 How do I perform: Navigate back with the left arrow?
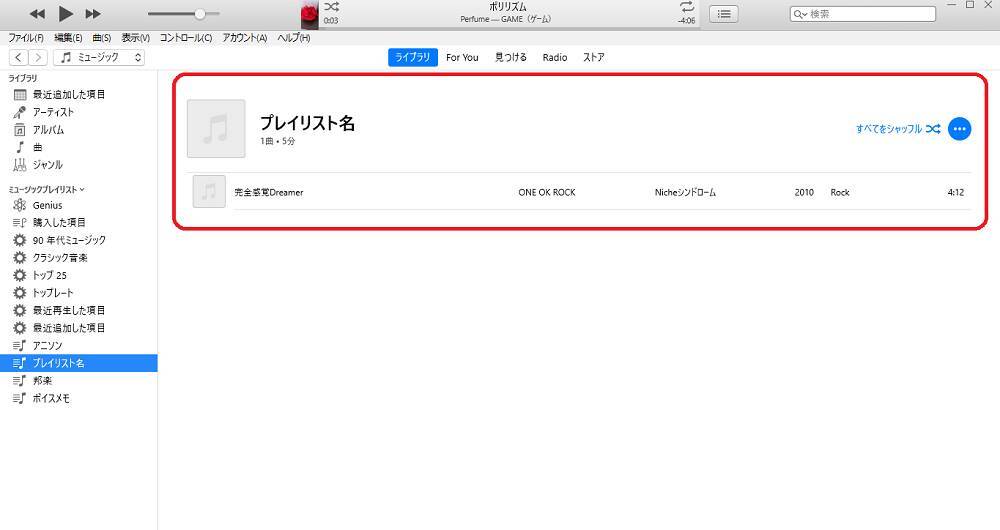point(18,58)
